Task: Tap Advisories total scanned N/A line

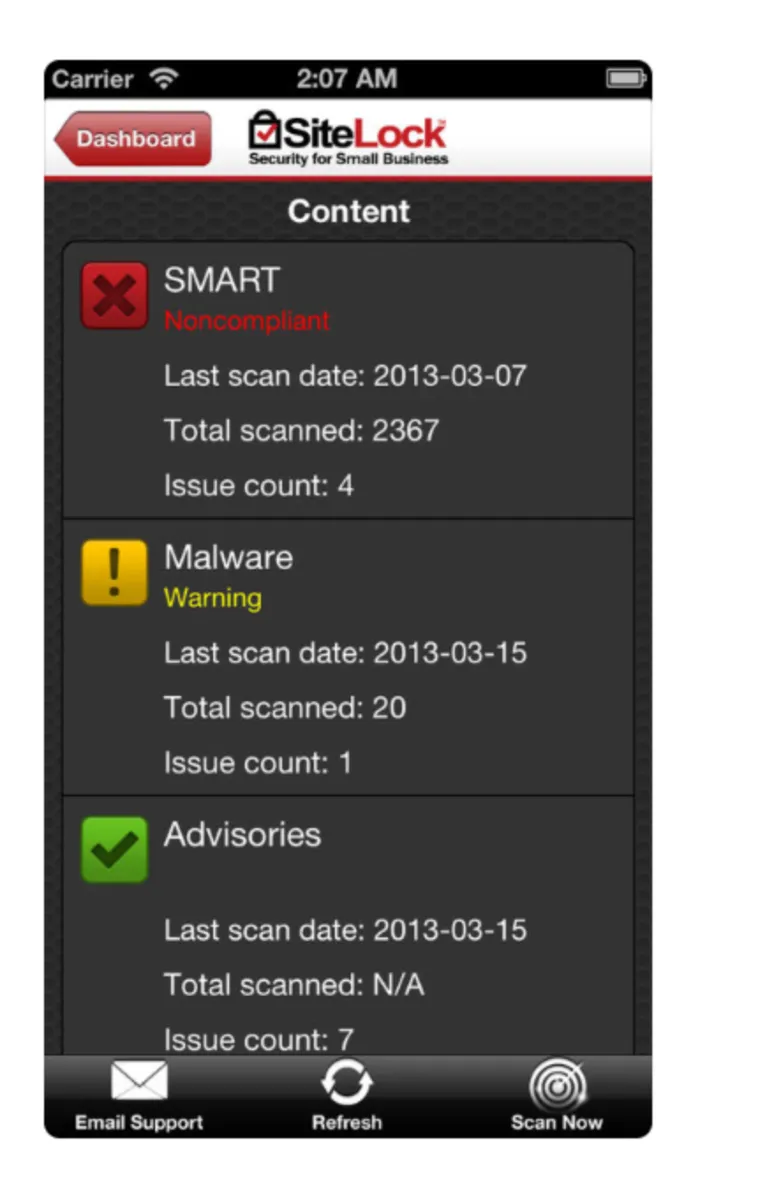Action: [294, 985]
